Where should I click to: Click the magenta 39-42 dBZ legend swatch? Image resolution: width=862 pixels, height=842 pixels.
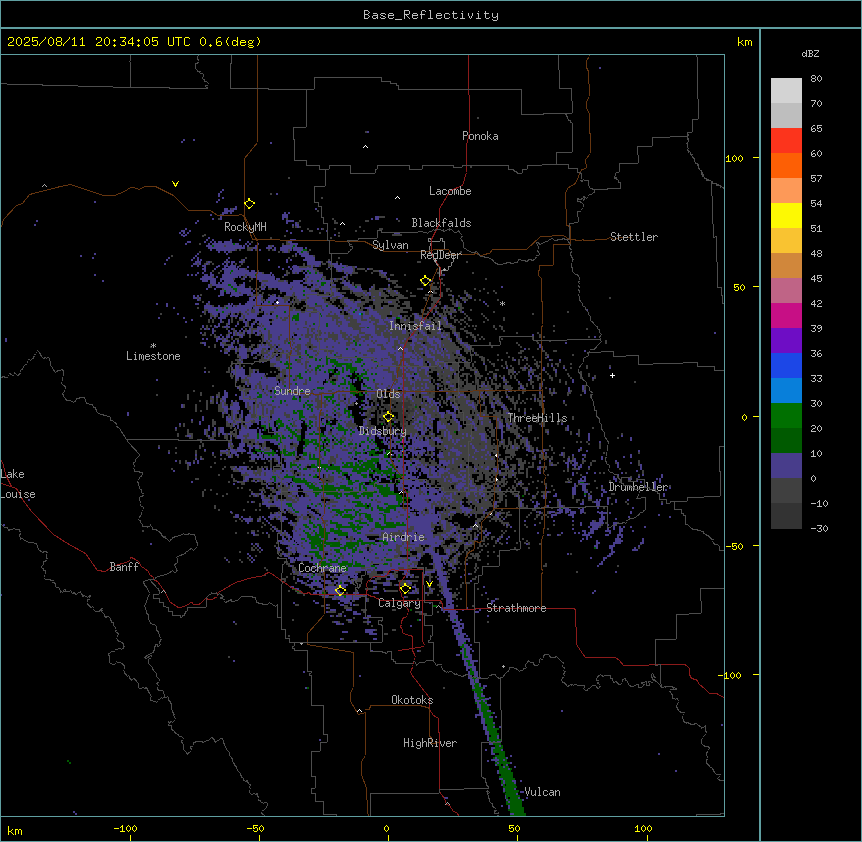tap(786, 315)
